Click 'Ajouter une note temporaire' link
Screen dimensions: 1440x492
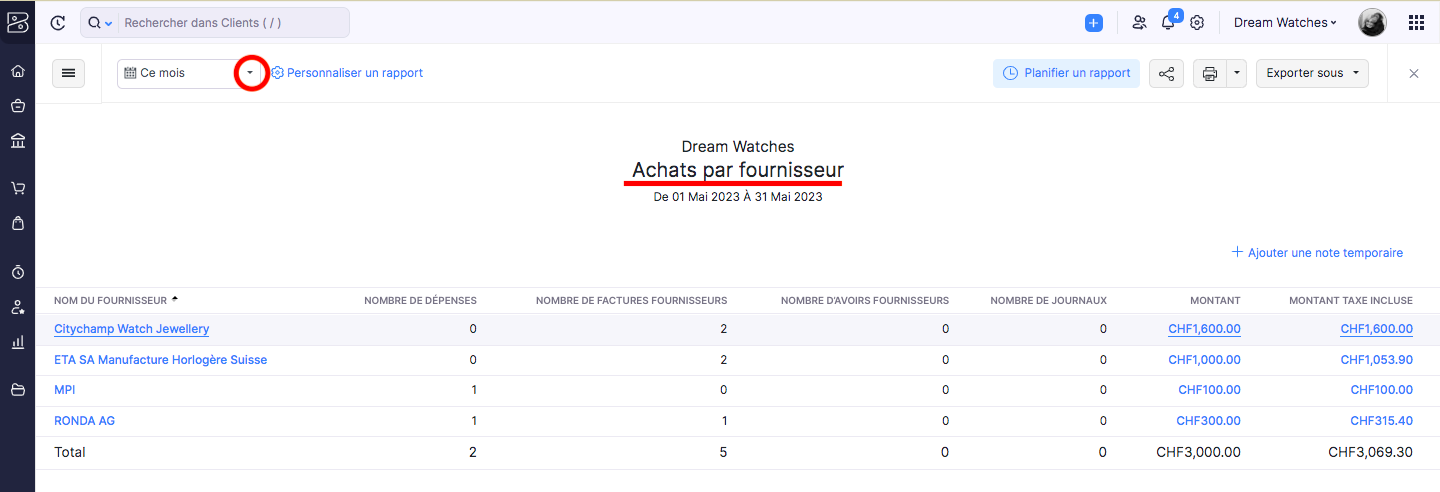point(1317,253)
